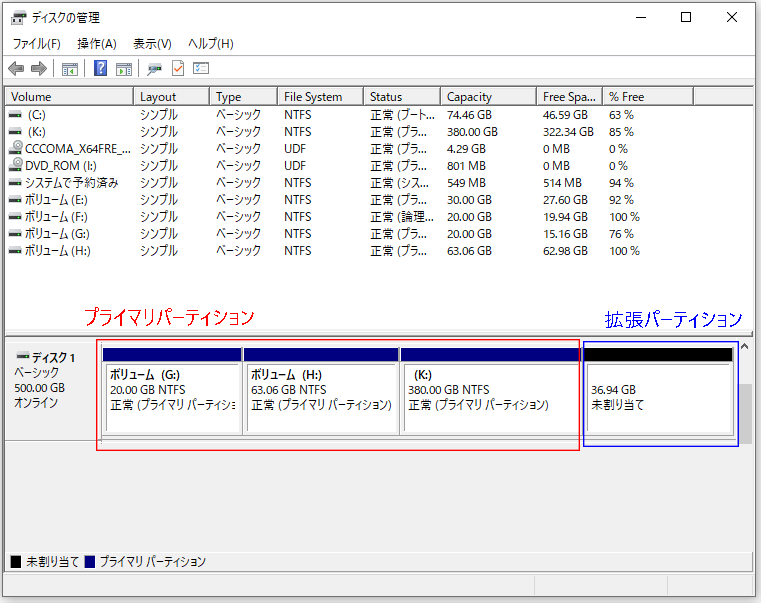
Task: Click the Forward arrow toolbar icon
Action: (39, 68)
